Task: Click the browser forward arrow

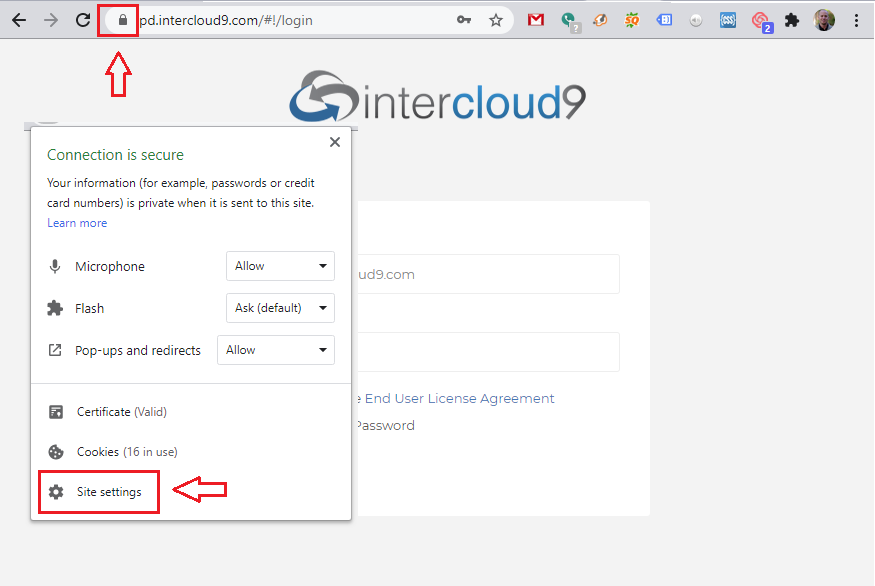Action: pyautogui.click(x=51, y=21)
